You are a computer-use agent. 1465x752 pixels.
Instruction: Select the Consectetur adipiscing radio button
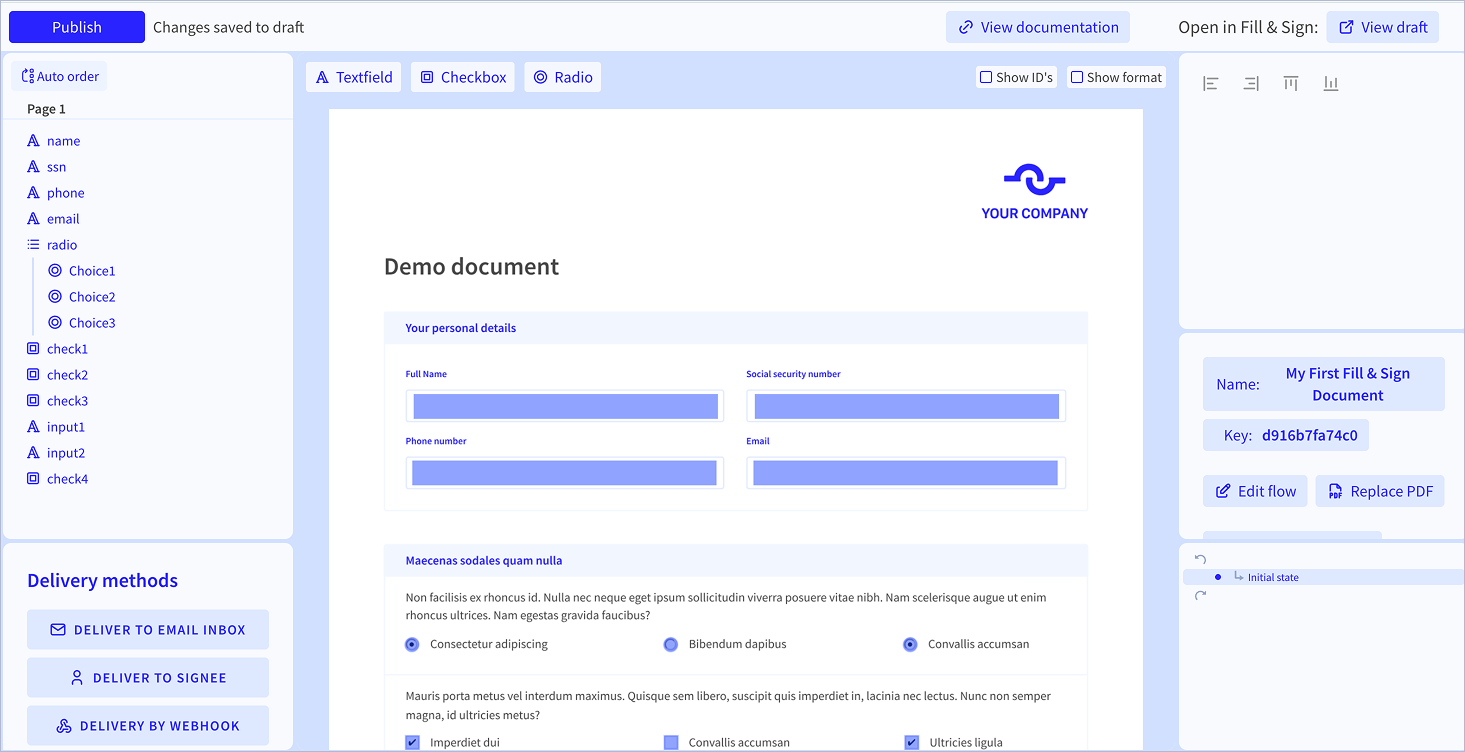(412, 645)
